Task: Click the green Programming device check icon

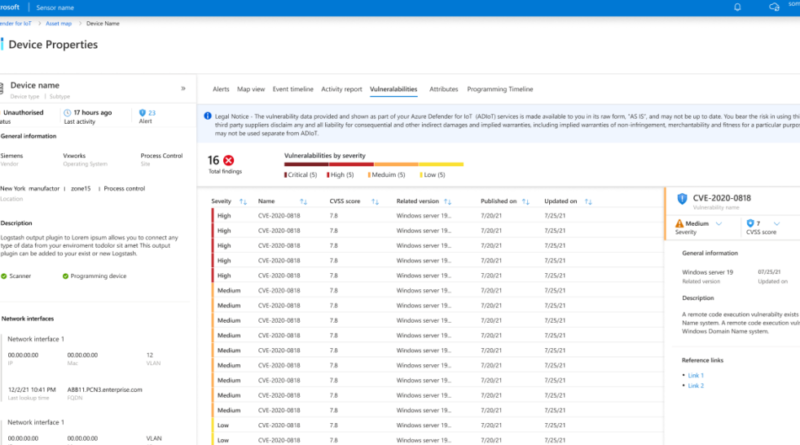Action: [65, 276]
